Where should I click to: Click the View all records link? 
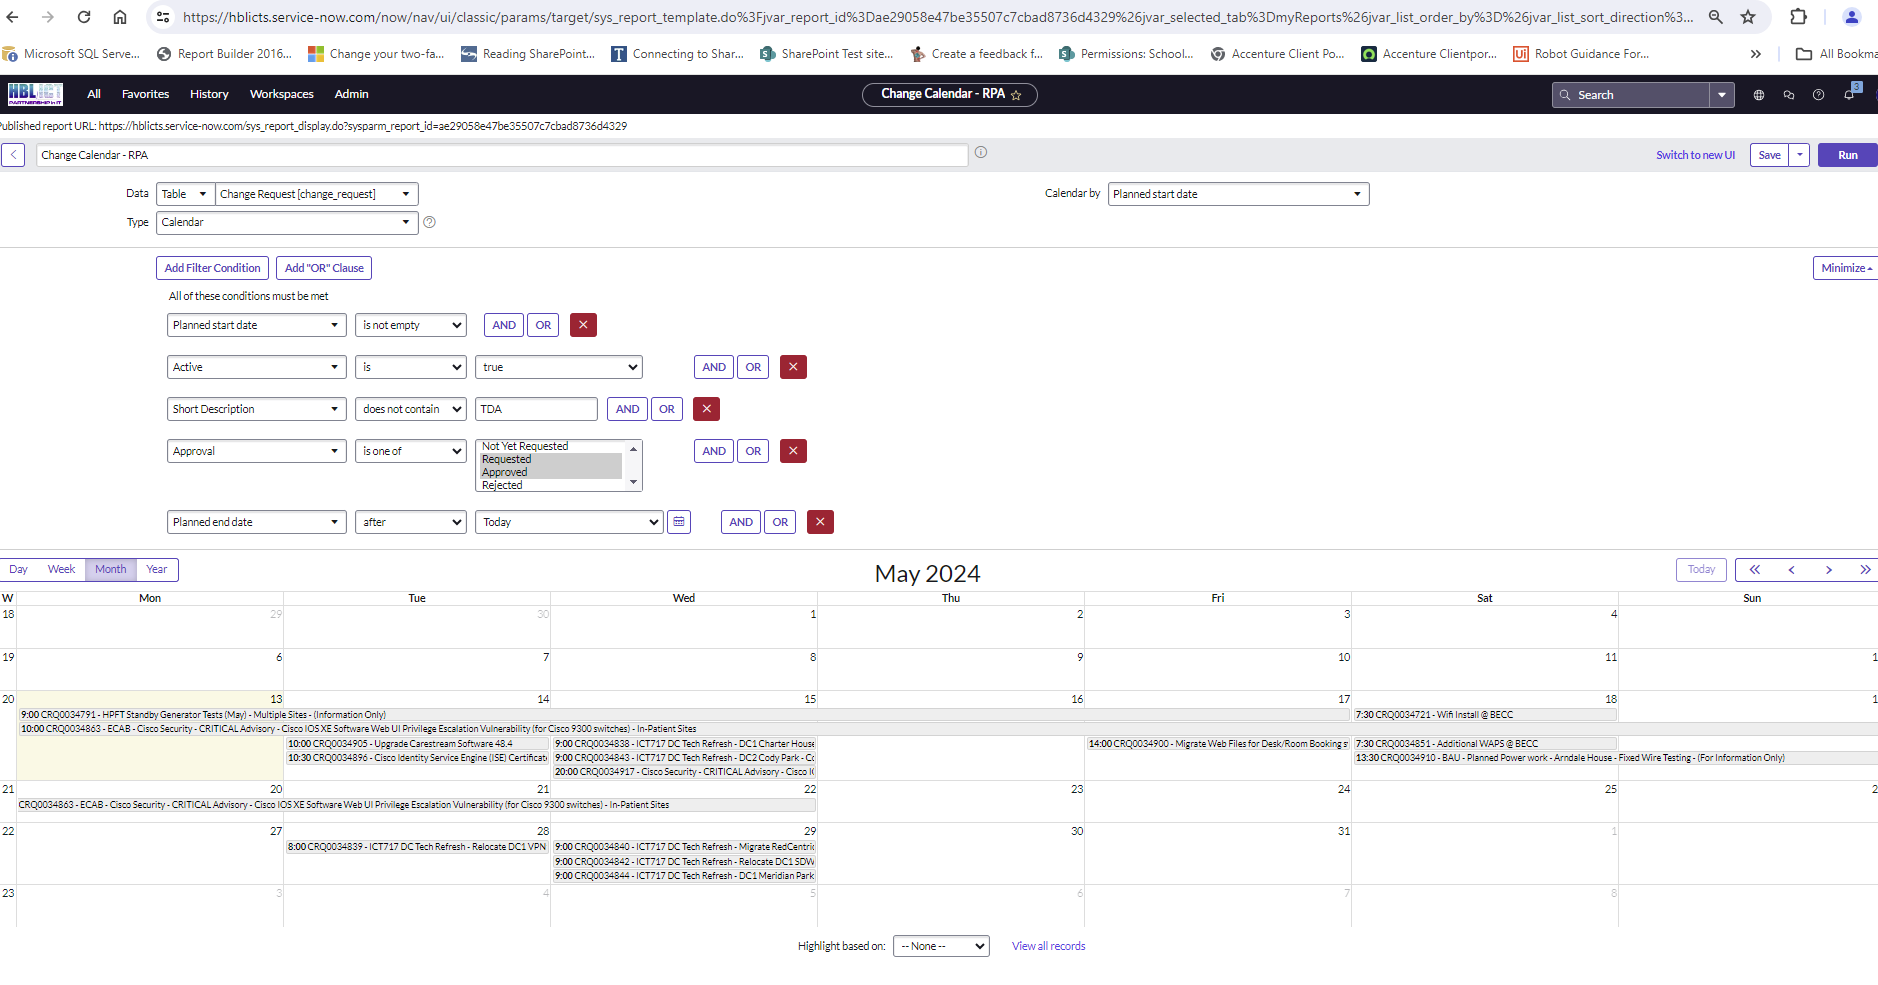click(1047, 945)
